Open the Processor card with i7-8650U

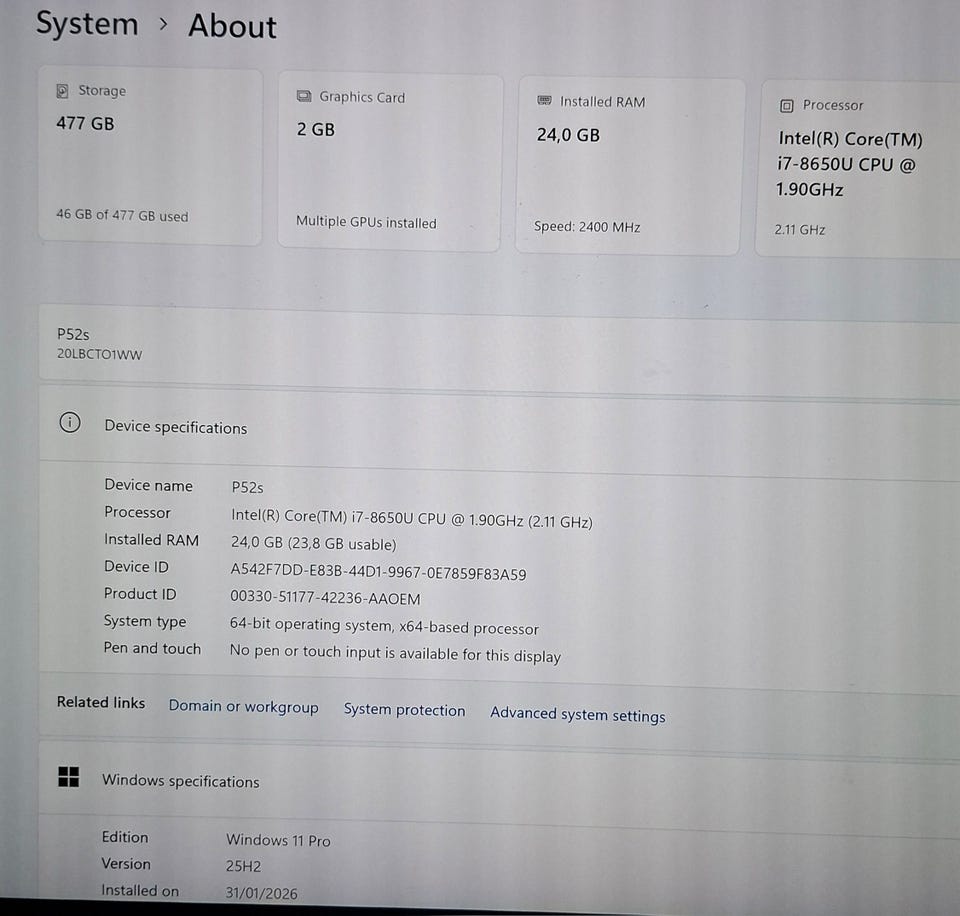coord(858,170)
